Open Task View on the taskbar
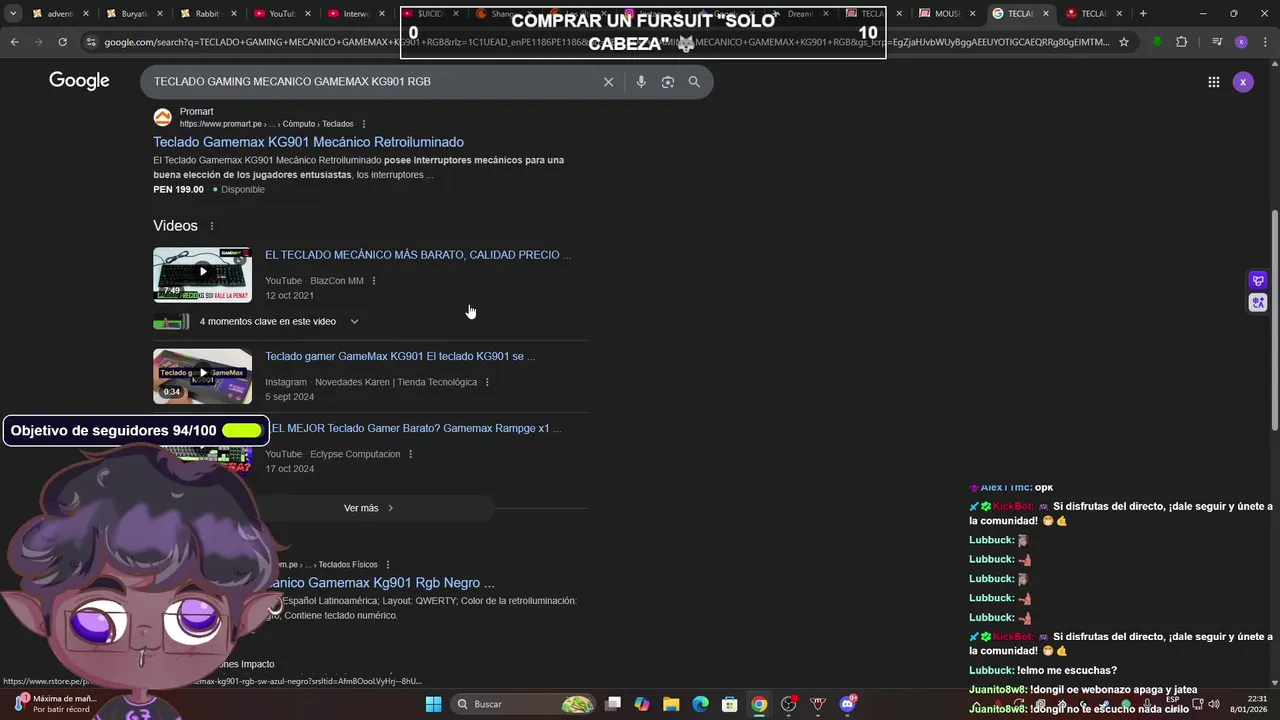Viewport: 1280px width, 720px height. click(613, 704)
